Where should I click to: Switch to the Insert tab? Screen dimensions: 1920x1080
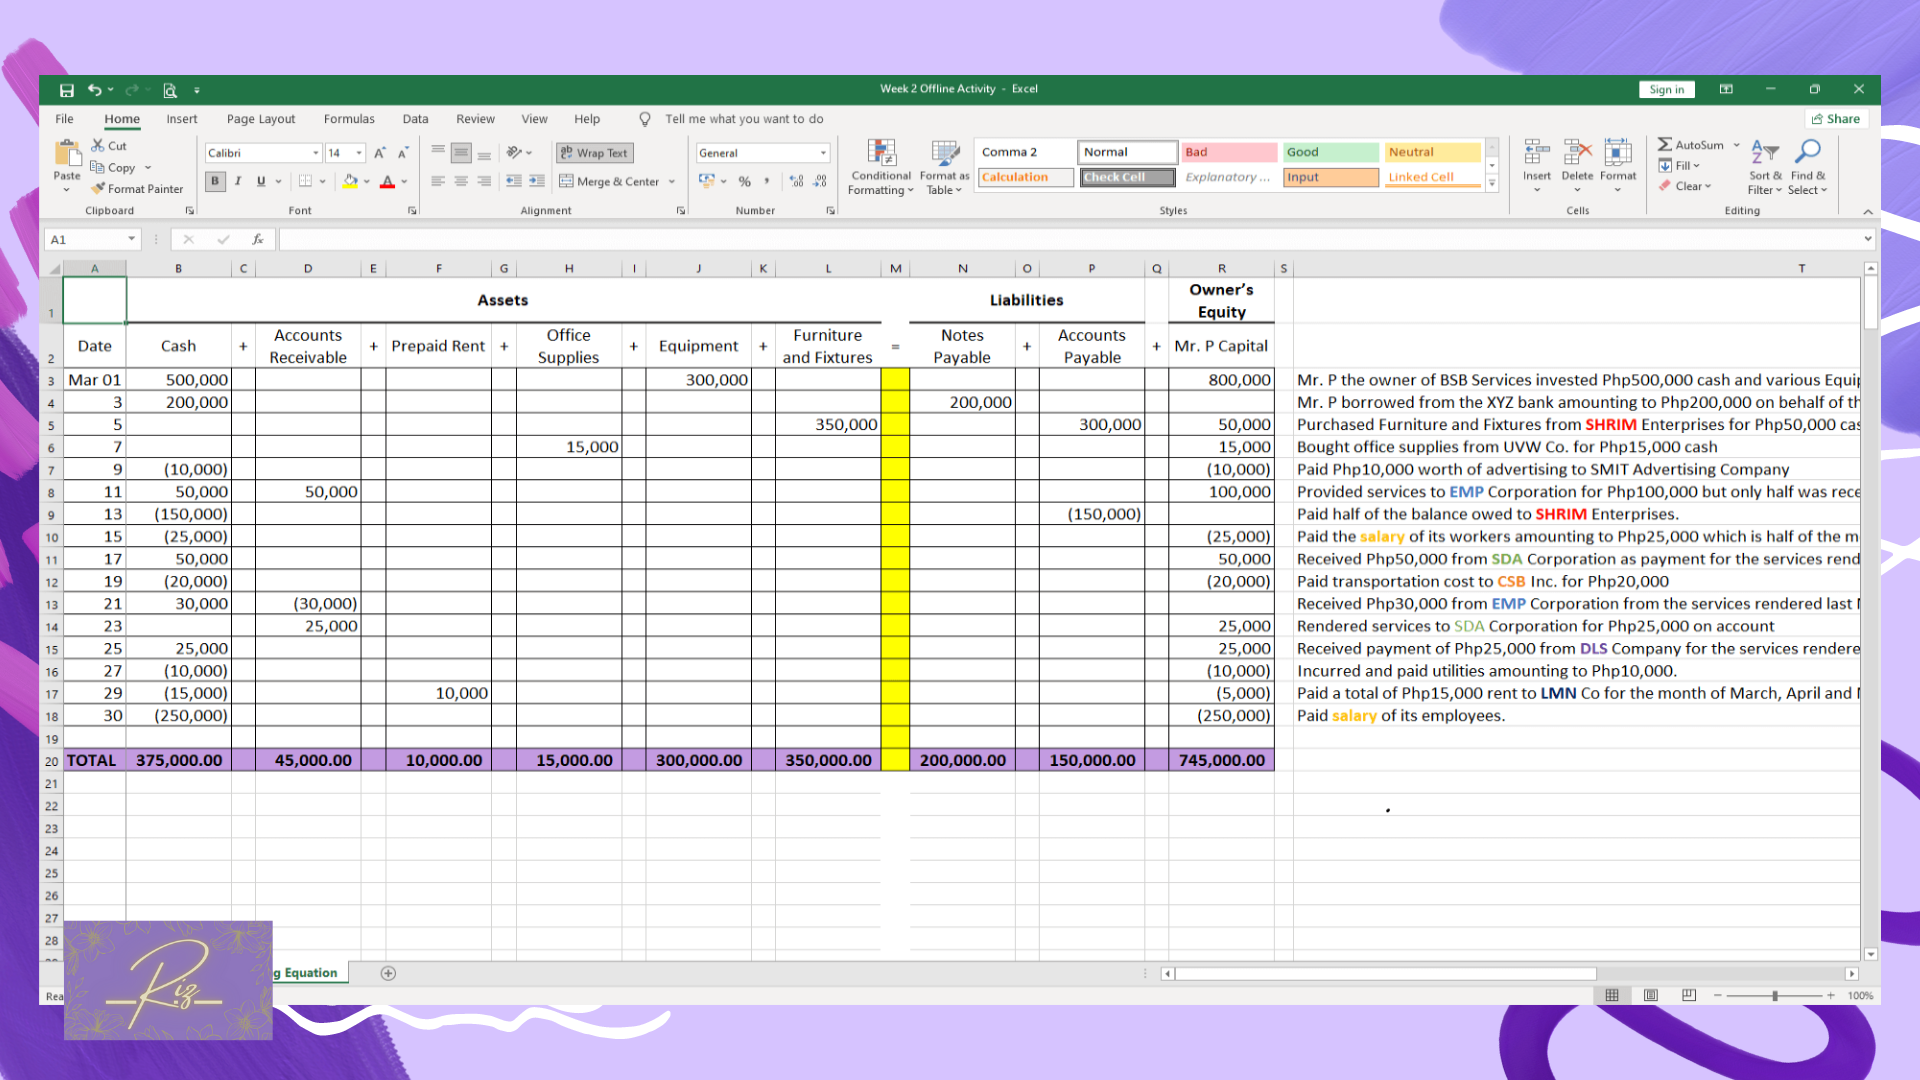tap(182, 119)
